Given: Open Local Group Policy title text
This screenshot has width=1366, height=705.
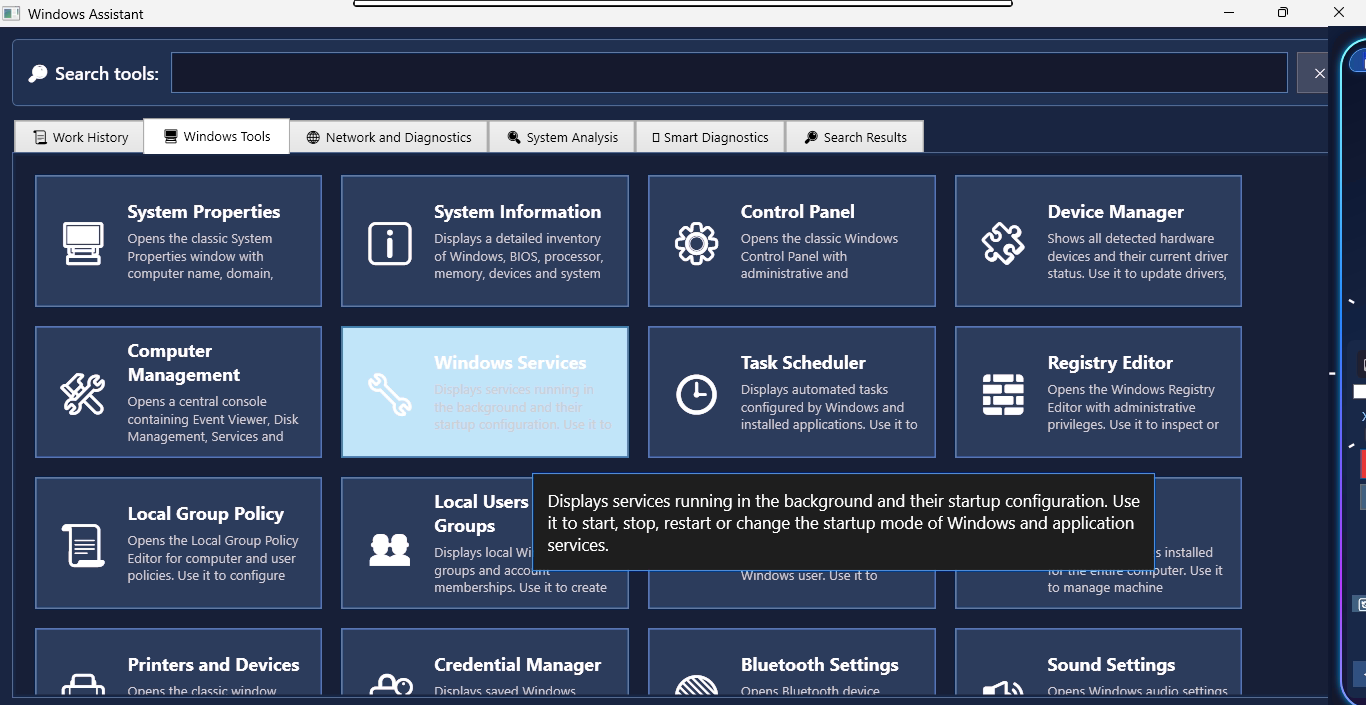Looking at the screenshot, I should (205, 514).
